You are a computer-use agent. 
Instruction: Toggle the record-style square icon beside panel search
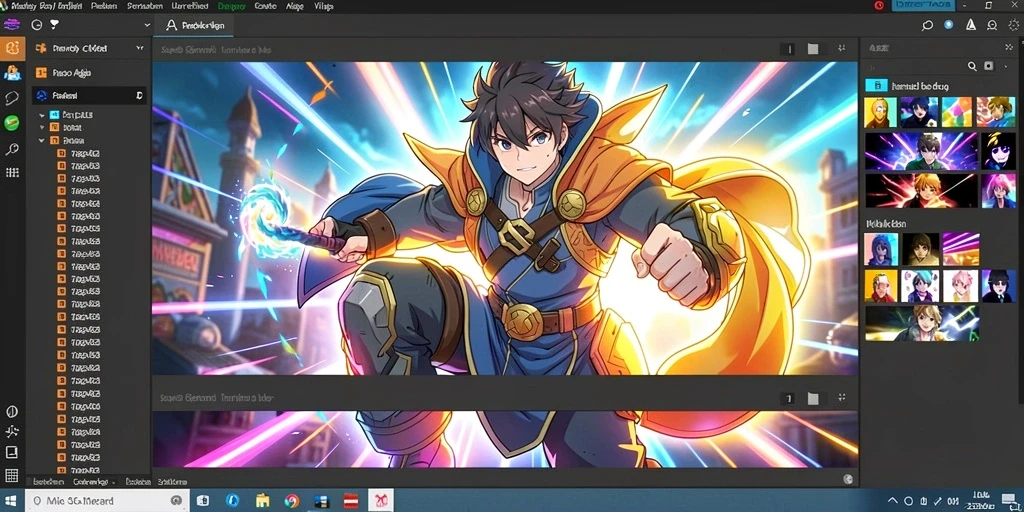[989, 66]
